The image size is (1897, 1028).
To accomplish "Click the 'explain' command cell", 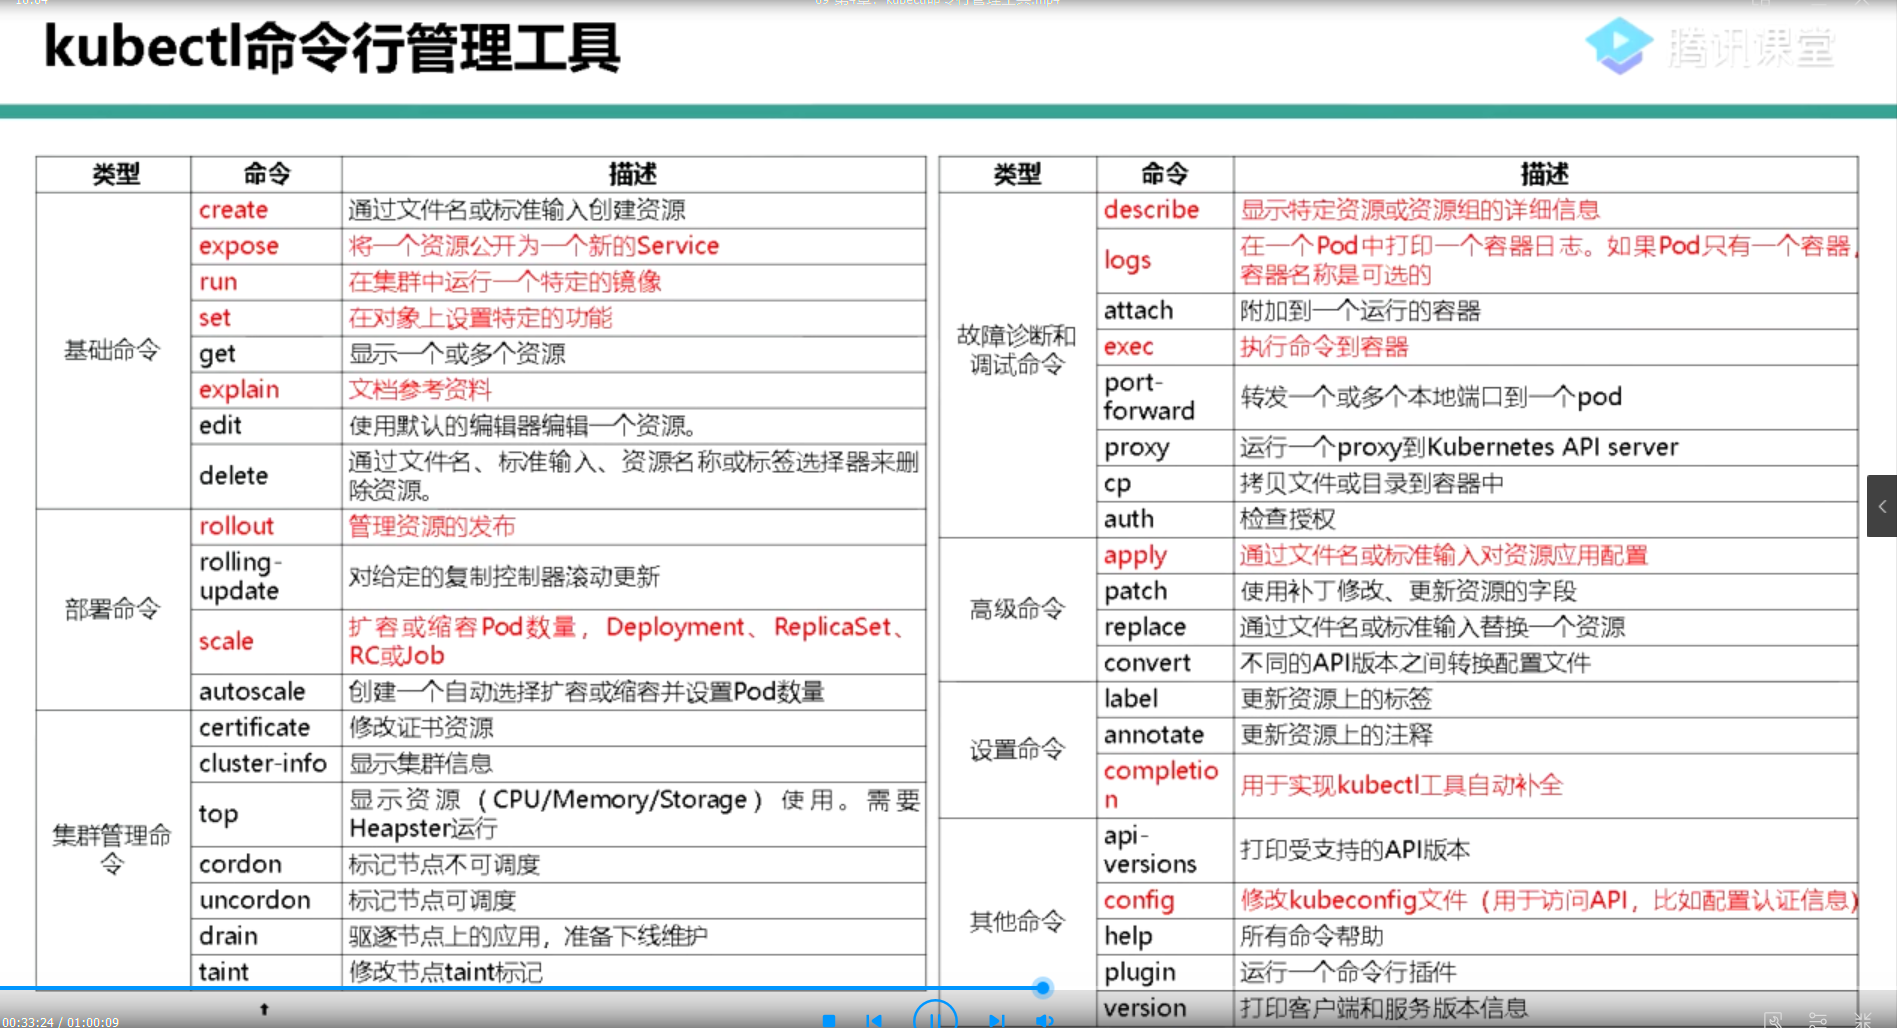I will pos(266,390).
